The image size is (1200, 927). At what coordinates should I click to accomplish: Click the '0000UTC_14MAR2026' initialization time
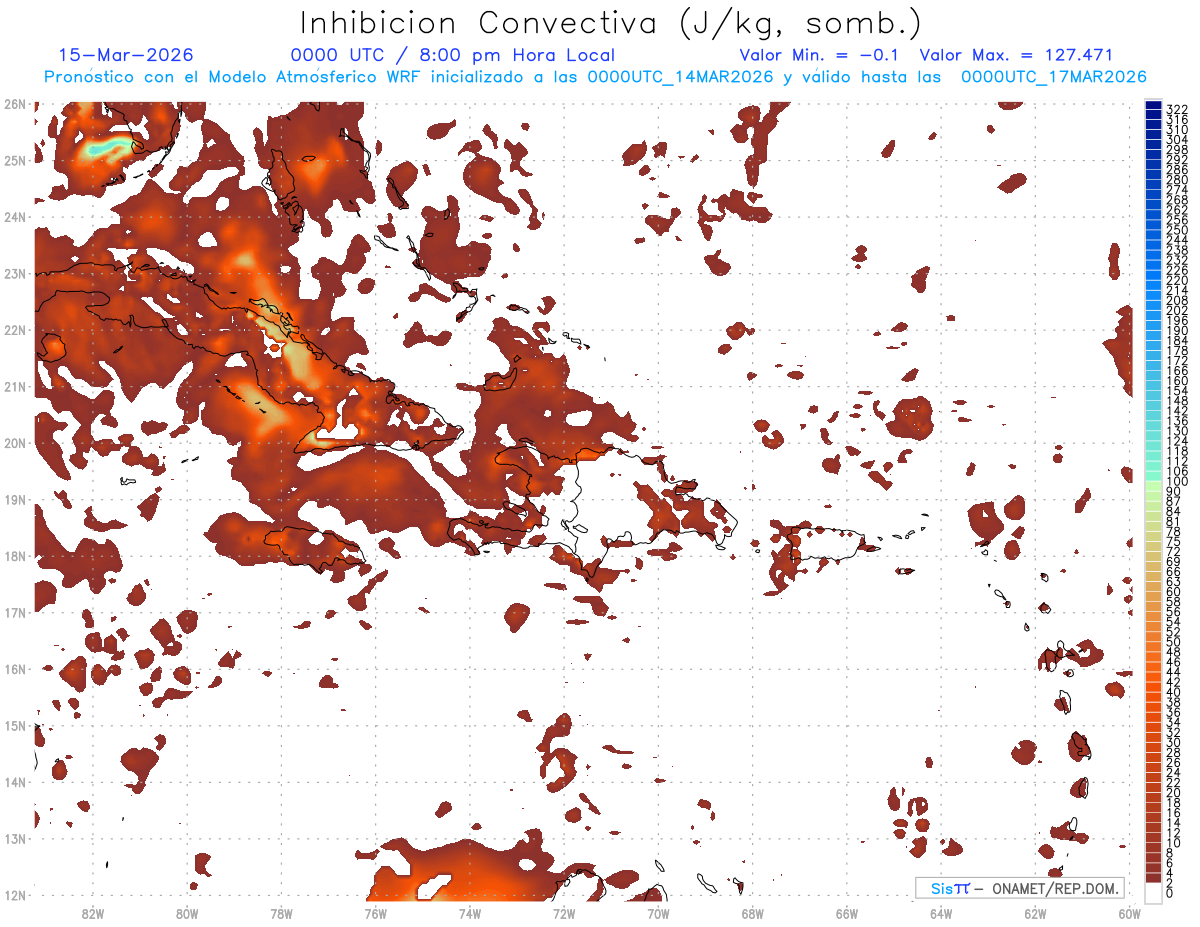coord(680,77)
